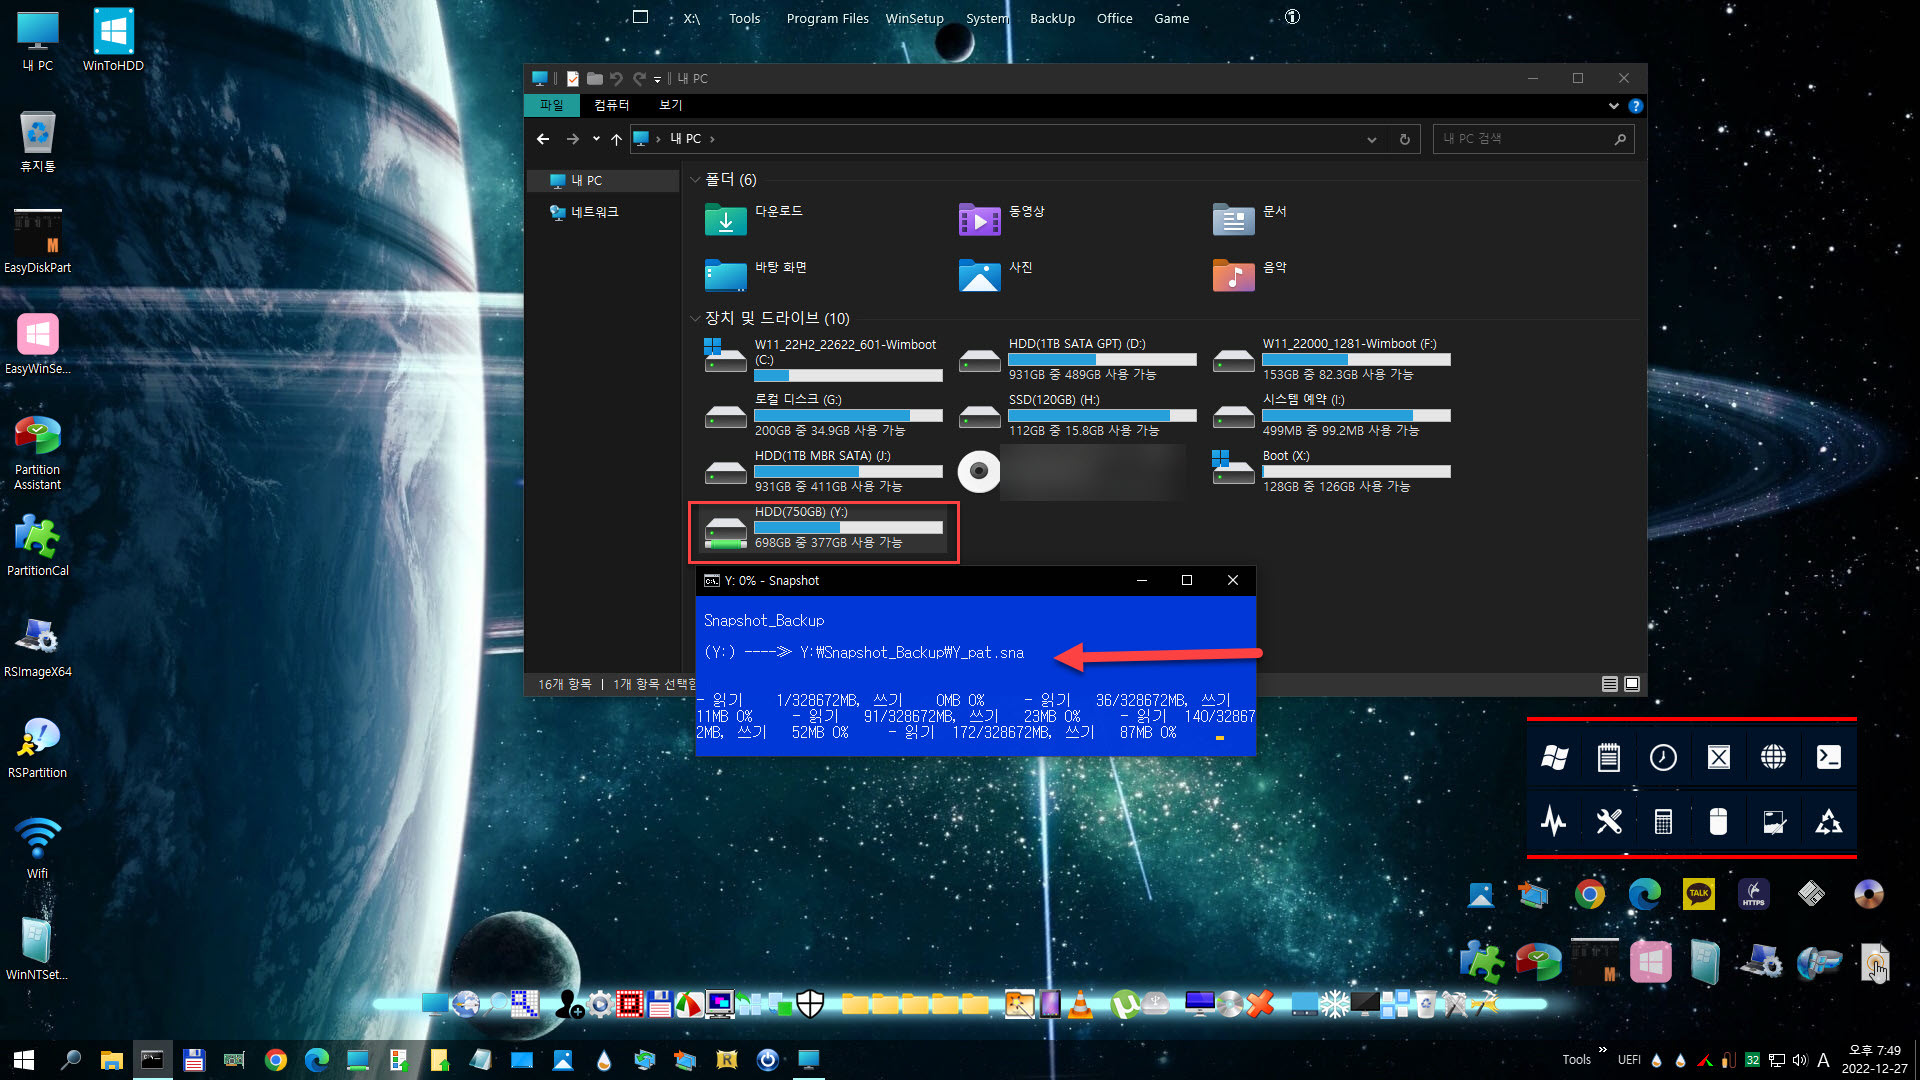Launch the green puzzle piece icon at bottom right

(1481, 962)
